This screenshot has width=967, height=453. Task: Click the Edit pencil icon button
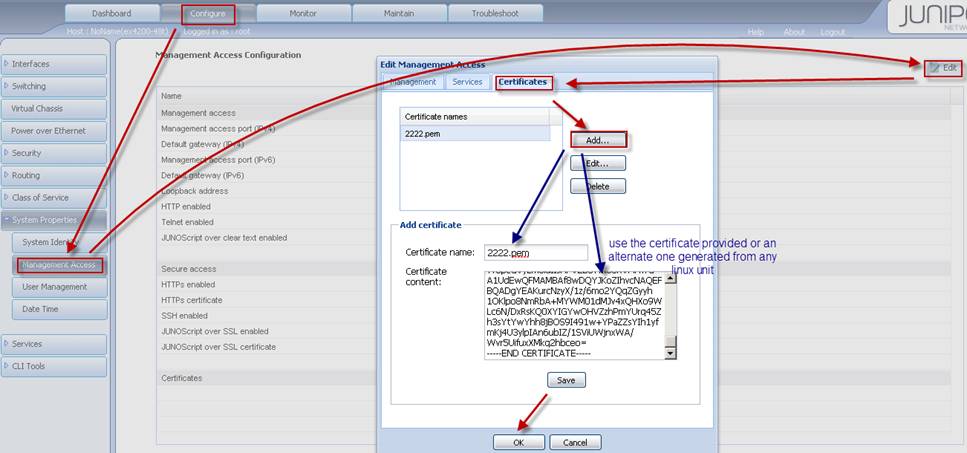(x=943, y=68)
